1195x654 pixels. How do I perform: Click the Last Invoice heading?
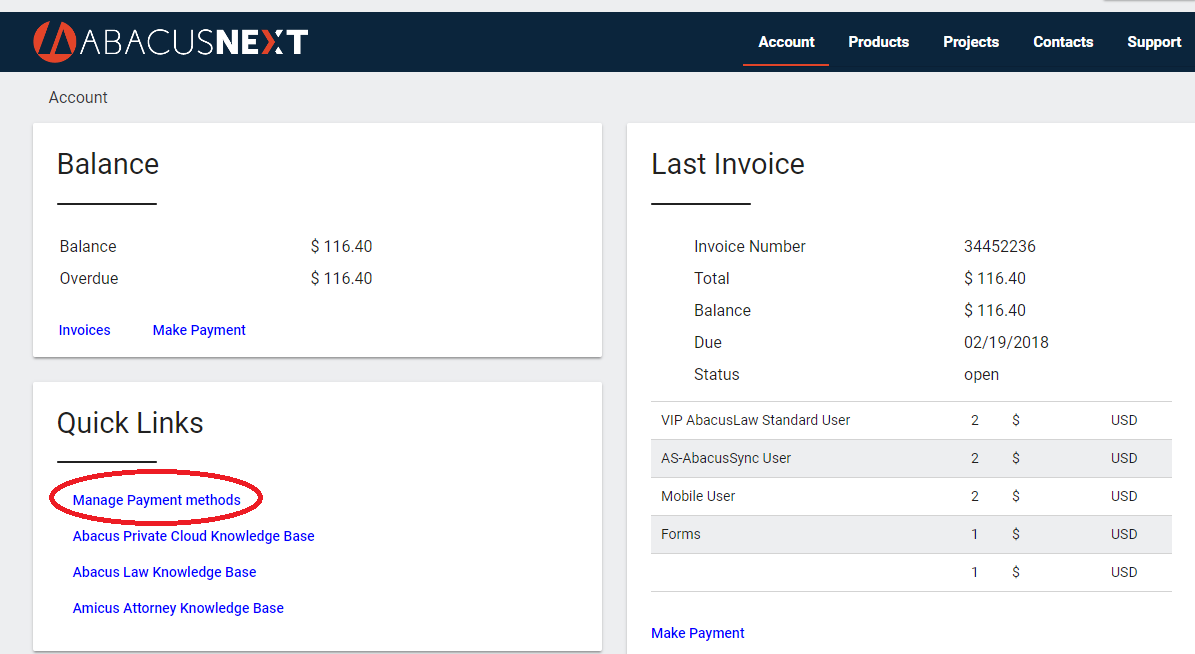728,164
